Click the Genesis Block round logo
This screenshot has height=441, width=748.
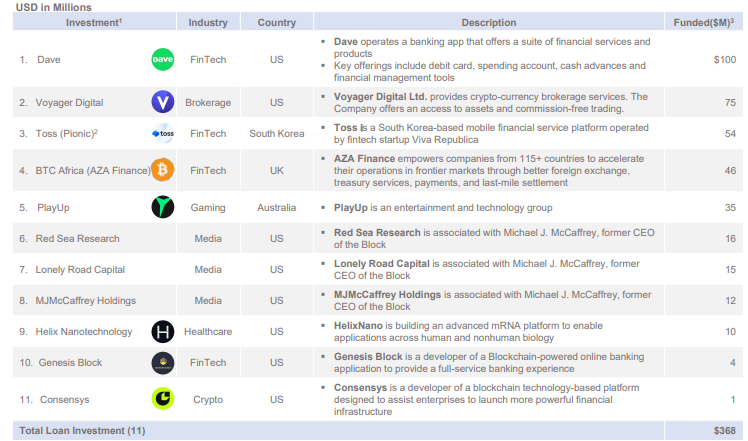coord(162,362)
